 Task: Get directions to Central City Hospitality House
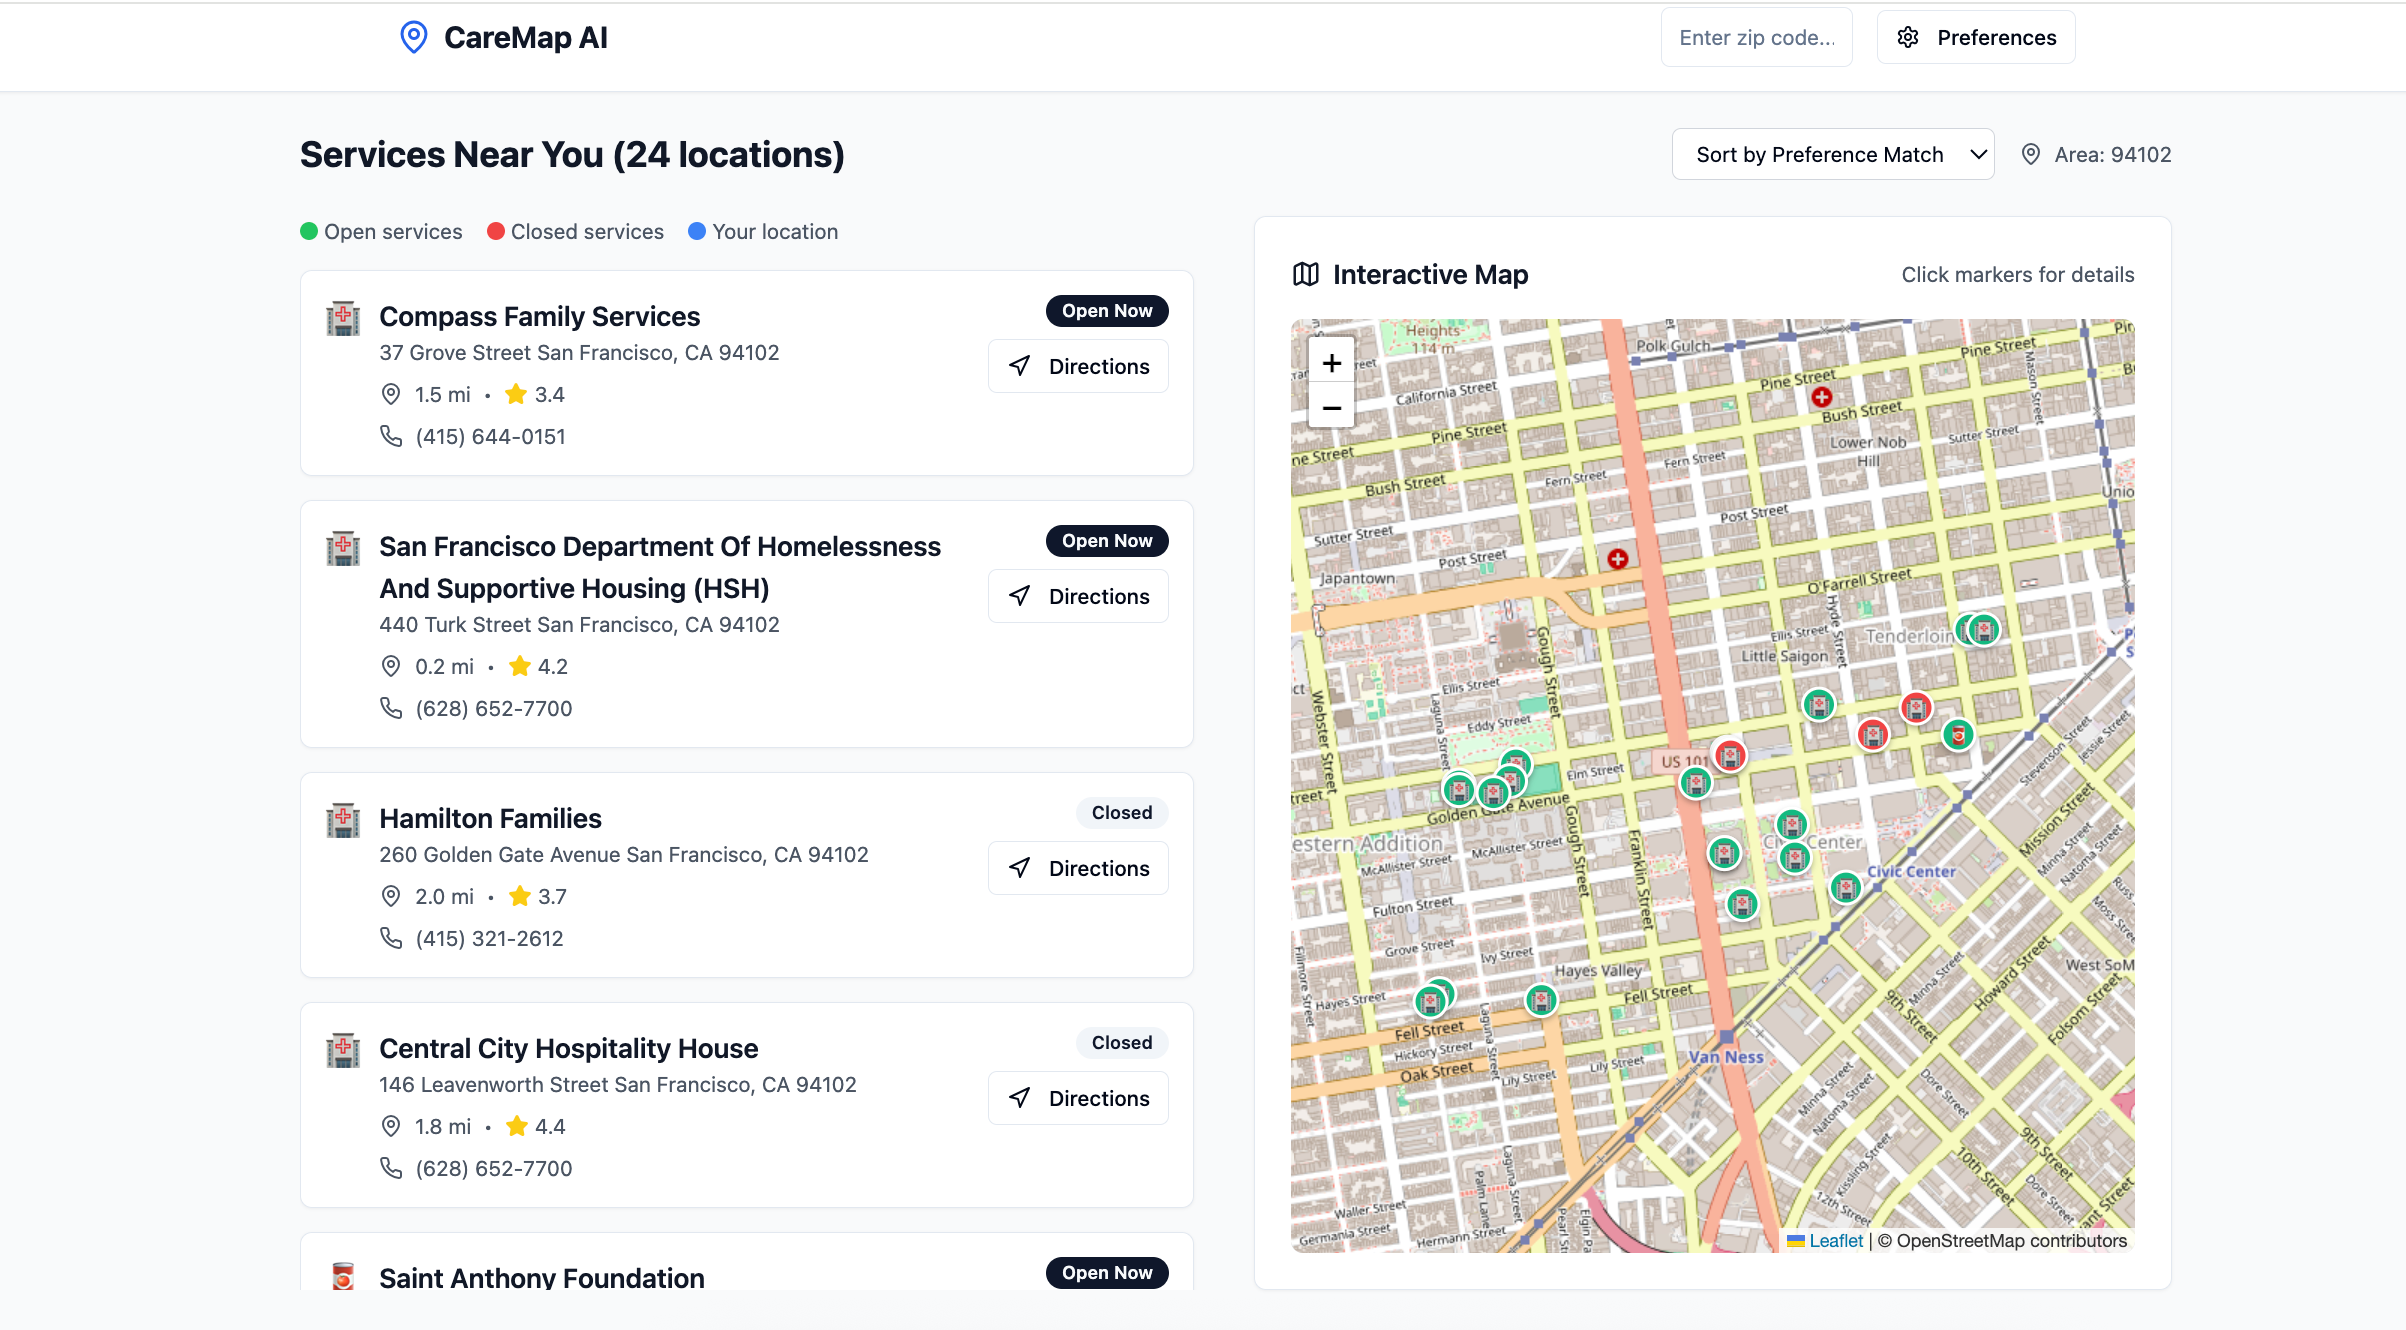point(1078,1098)
